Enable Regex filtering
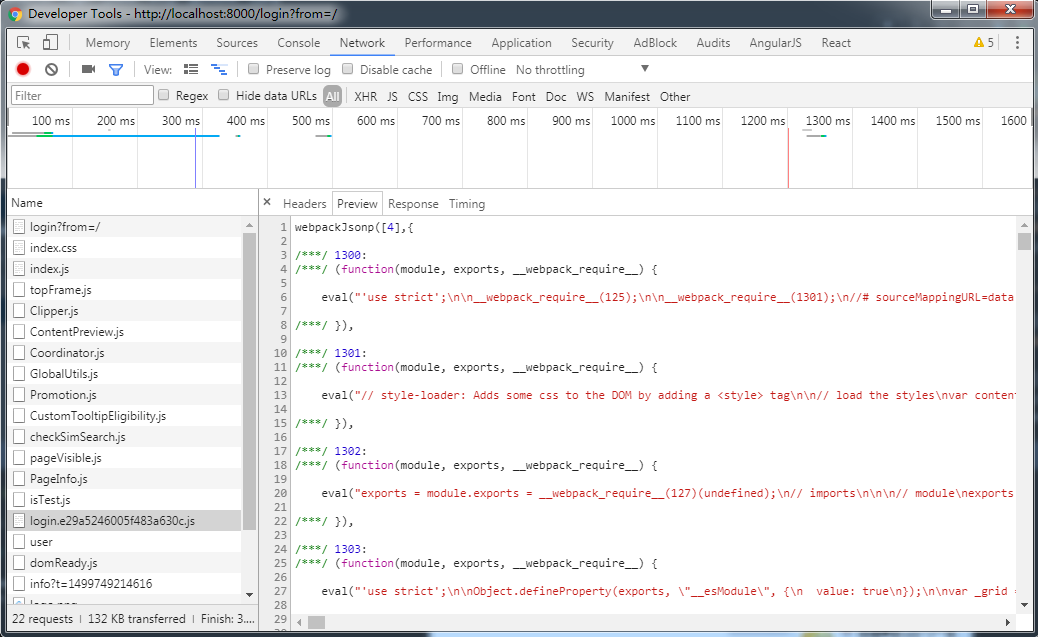Viewport: 1038px width, 637px height. [163, 96]
